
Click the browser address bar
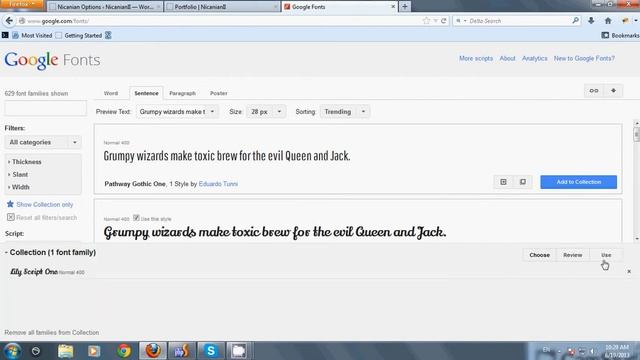click(220, 21)
